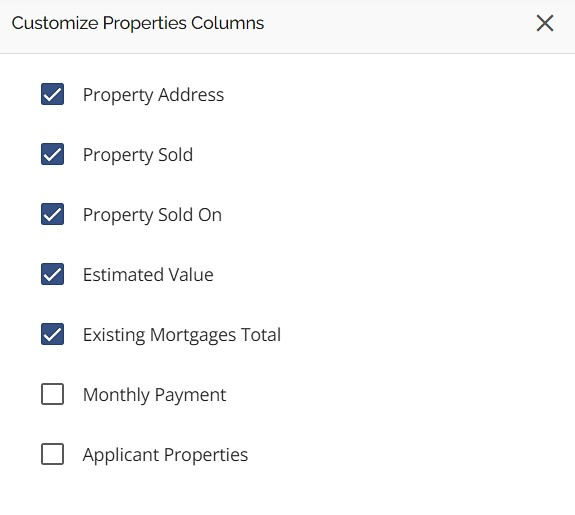Image resolution: width=575 pixels, height=515 pixels.
Task: Disable the Property Sold column checkbox
Action: pos(52,154)
